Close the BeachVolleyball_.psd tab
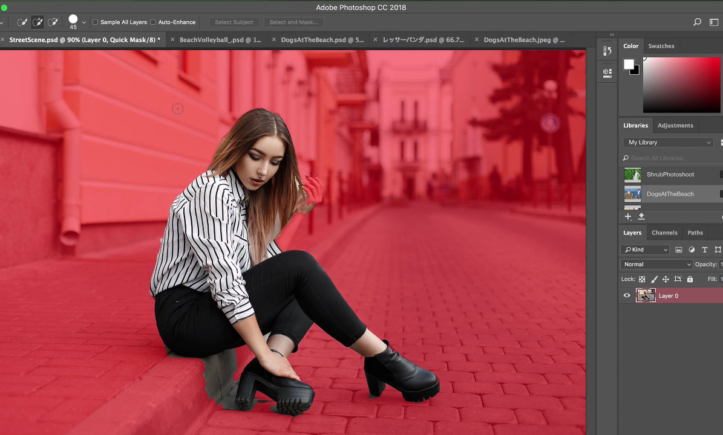Image resolution: width=723 pixels, height=435 pixels. 172,40
